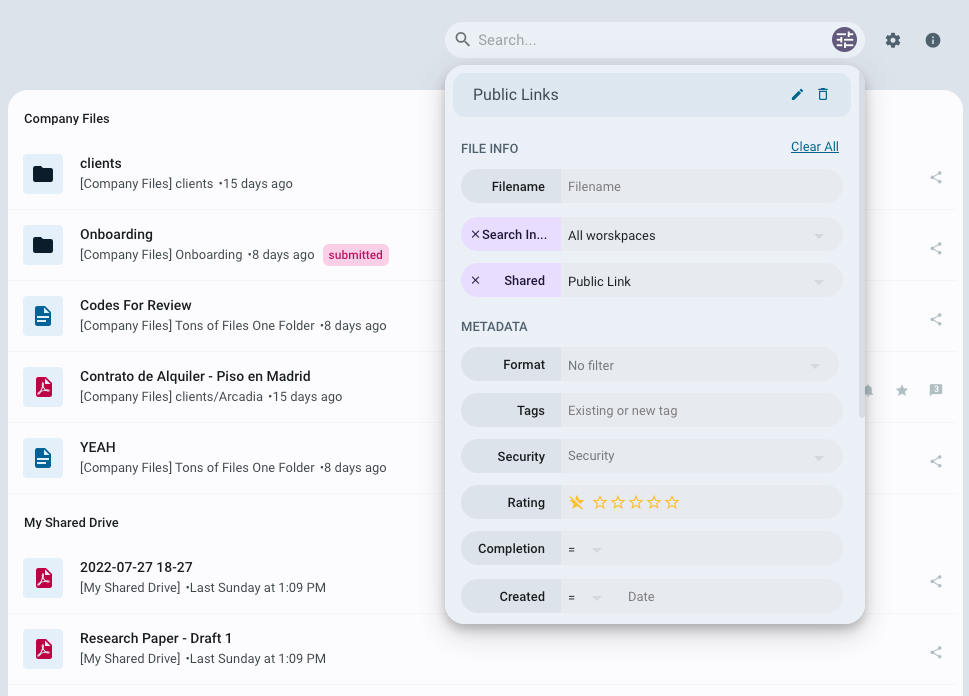969x696 pixels.
Task: Click the filter panel scrollbar
Action: [x=861, y=244]
